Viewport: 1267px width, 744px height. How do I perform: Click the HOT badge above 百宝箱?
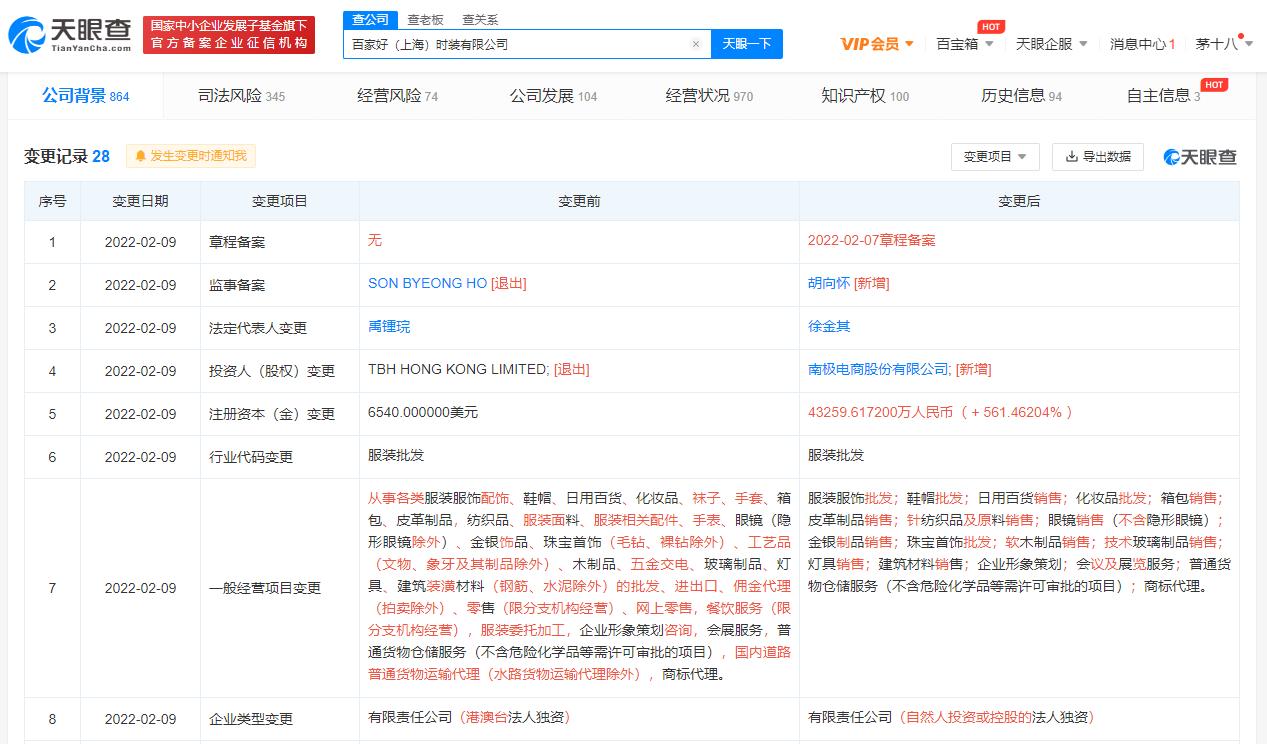click(x=990, y=27)
